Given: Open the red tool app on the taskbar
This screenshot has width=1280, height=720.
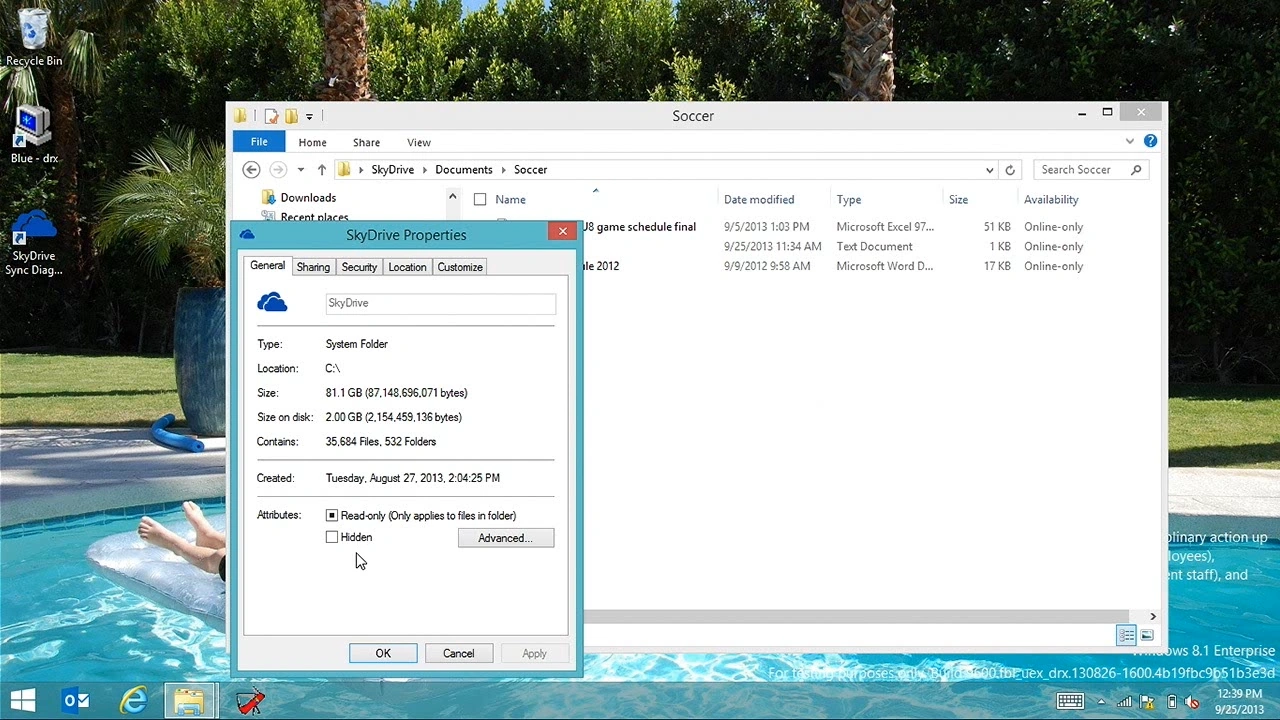Looking at the screenshot, I should (250, 701).
